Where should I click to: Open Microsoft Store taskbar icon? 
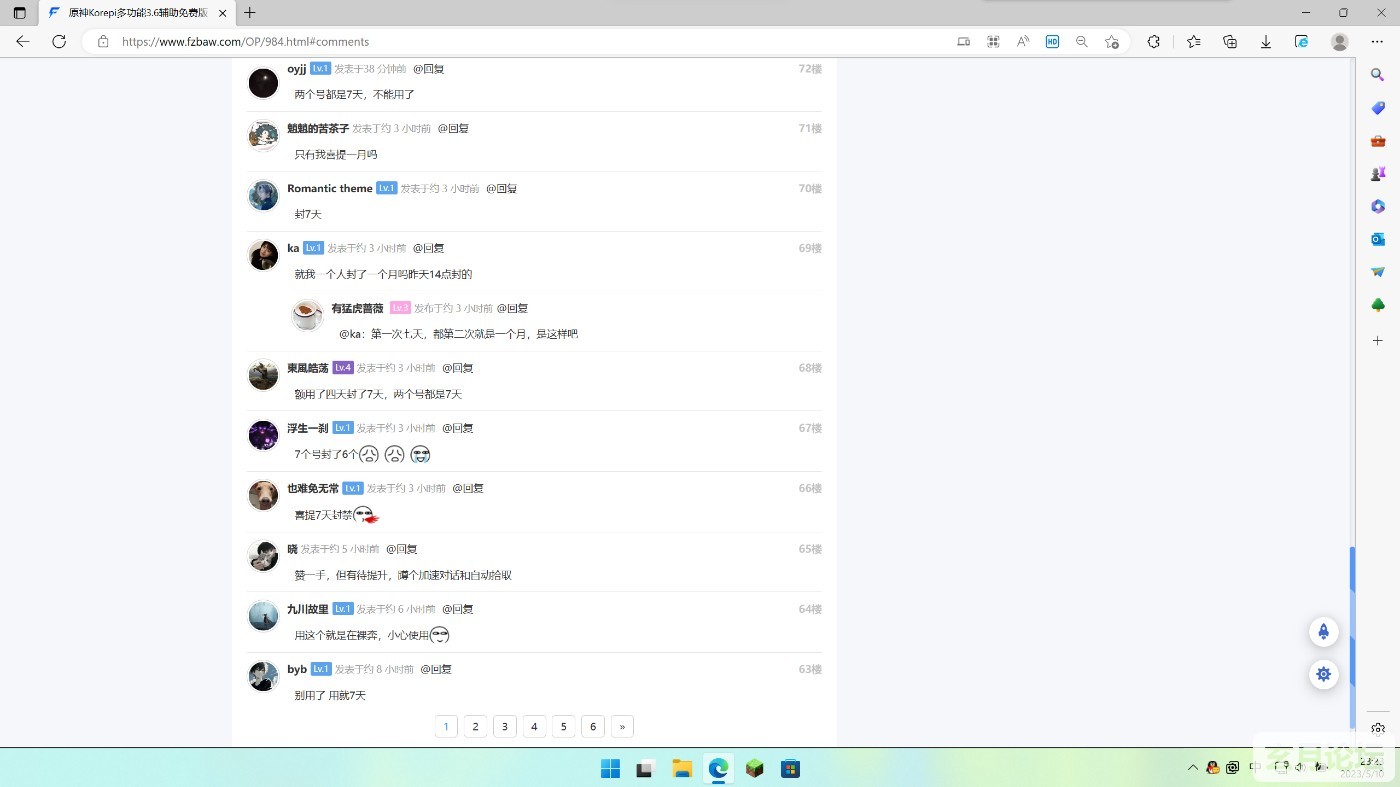click(x=790, y=769)
